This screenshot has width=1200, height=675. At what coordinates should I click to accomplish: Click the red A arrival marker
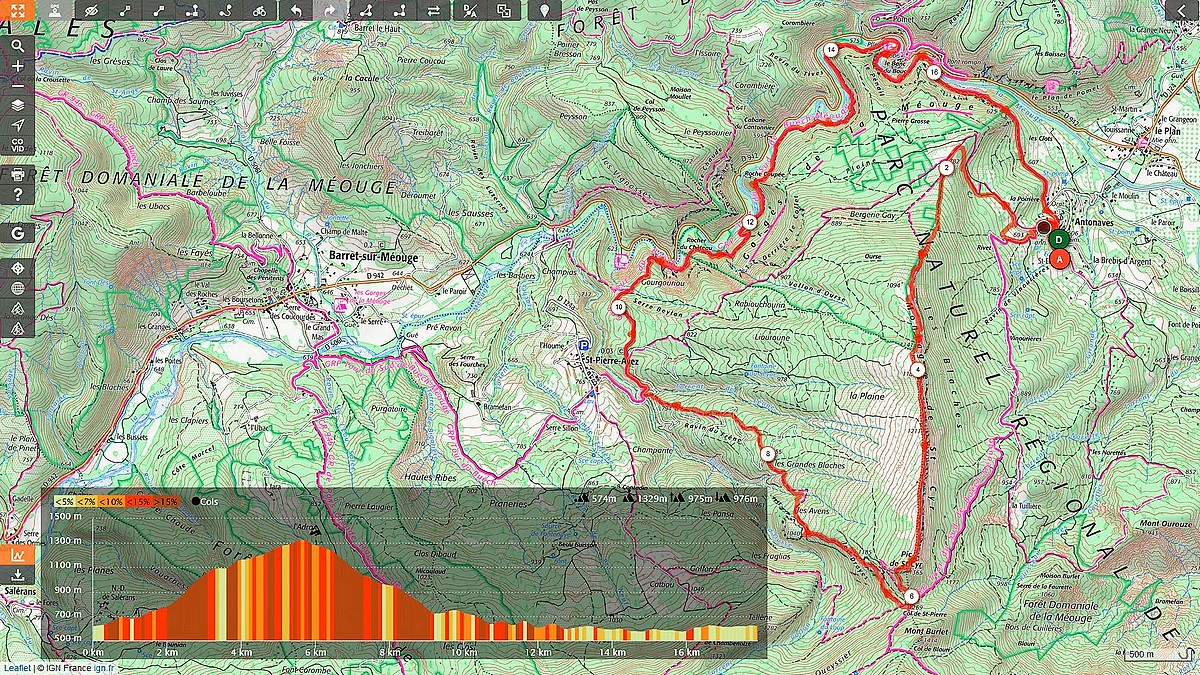coord(1061,258)
